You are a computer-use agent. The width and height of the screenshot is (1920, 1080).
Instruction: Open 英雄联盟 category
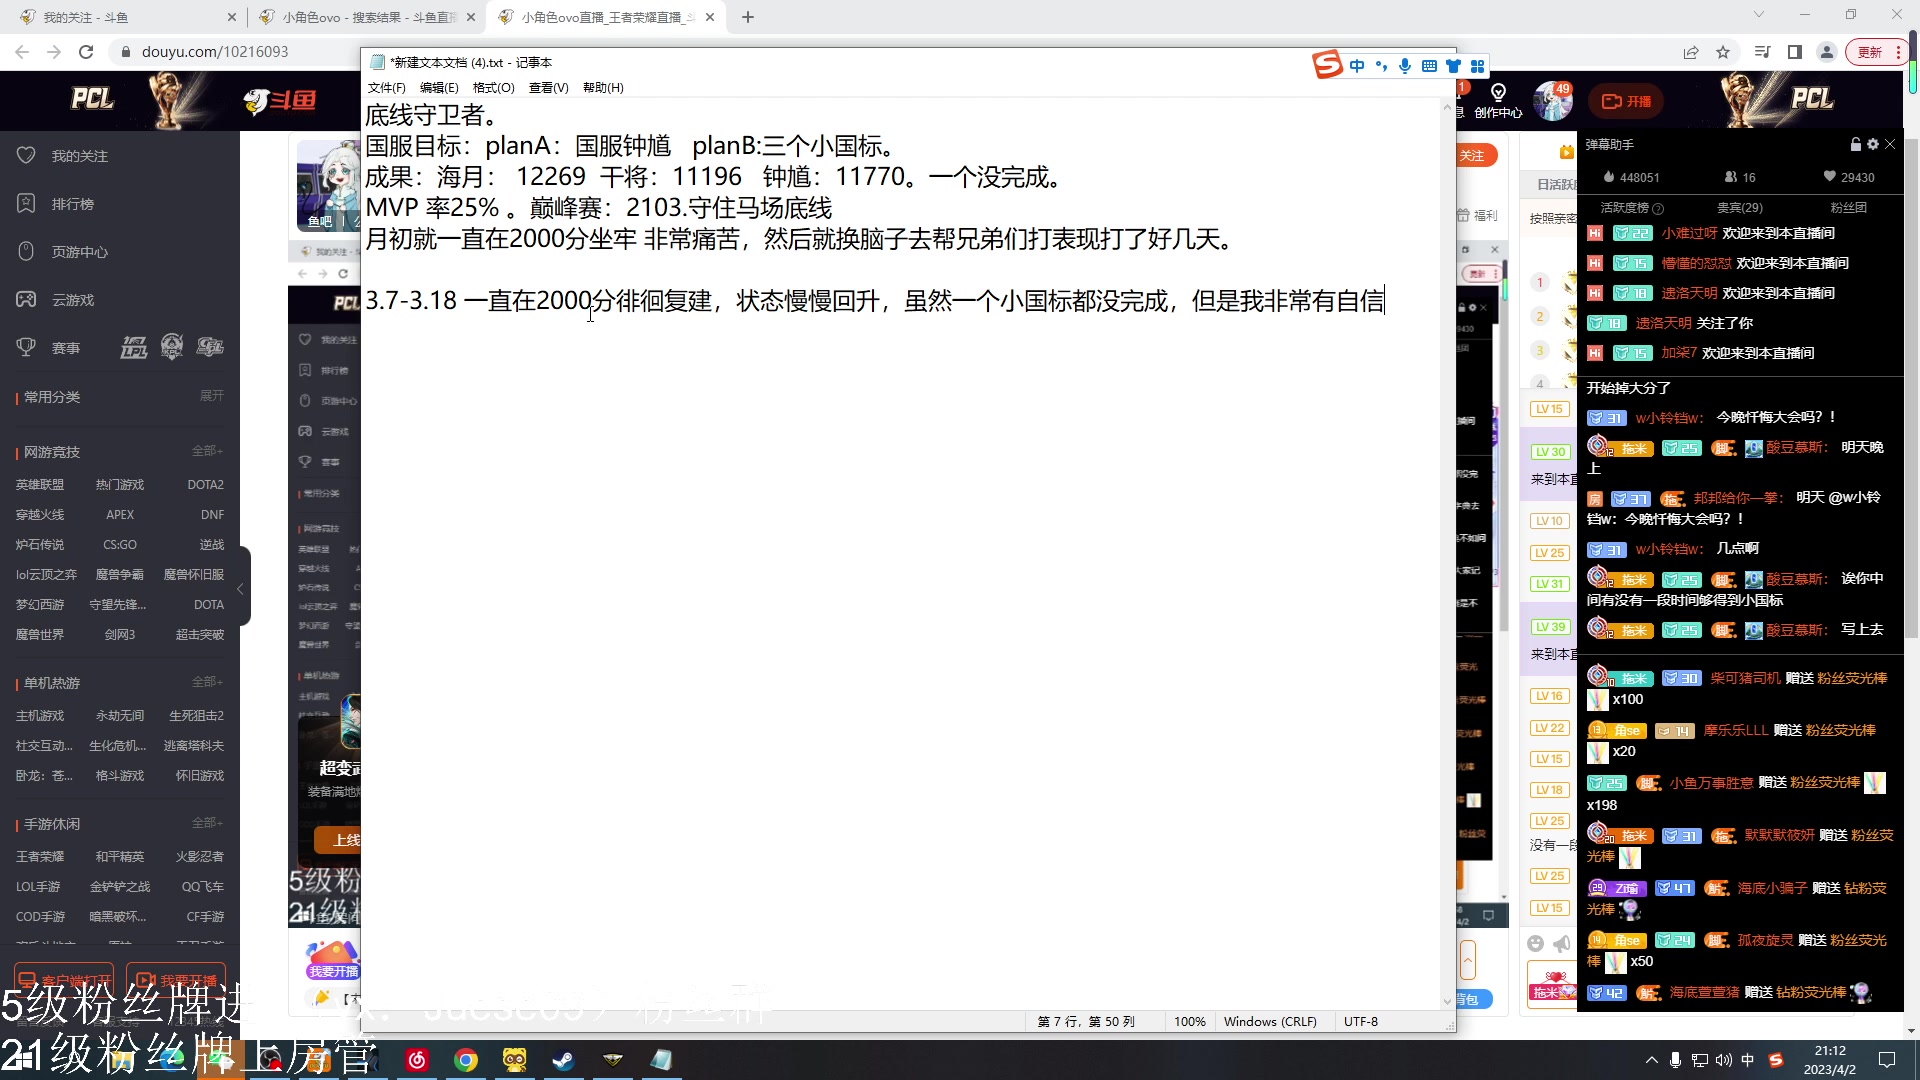[x=40, y=485]
